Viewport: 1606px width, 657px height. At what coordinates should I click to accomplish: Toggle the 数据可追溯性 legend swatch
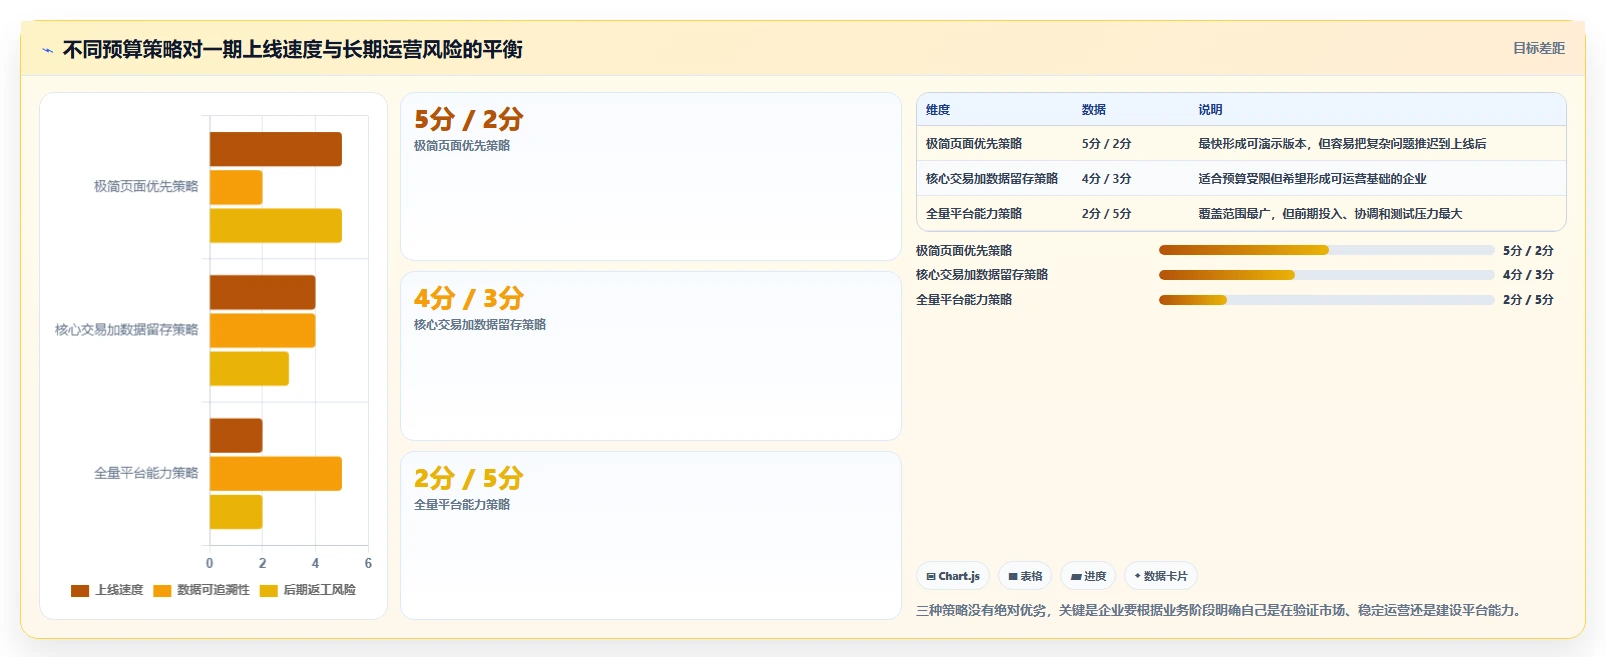(x=162, y=591)
